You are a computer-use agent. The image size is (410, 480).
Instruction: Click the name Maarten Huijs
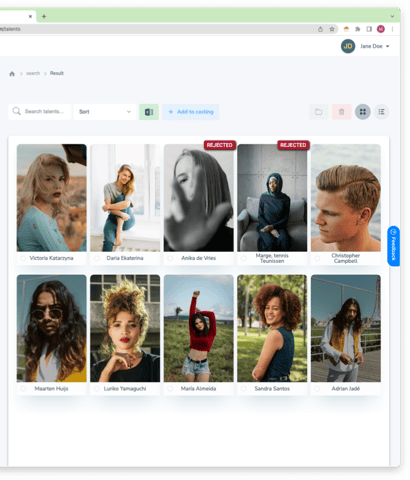point(52,389)
